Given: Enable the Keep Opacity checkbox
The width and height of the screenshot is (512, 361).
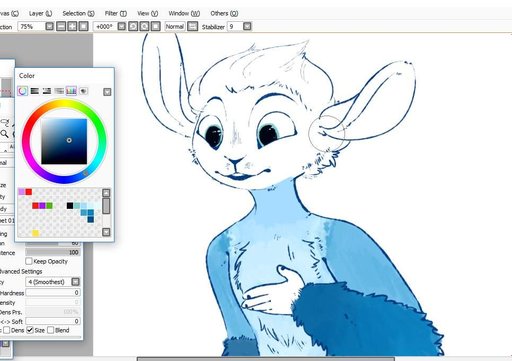Looking at the screenshot, I should click(x=29, y=261).
